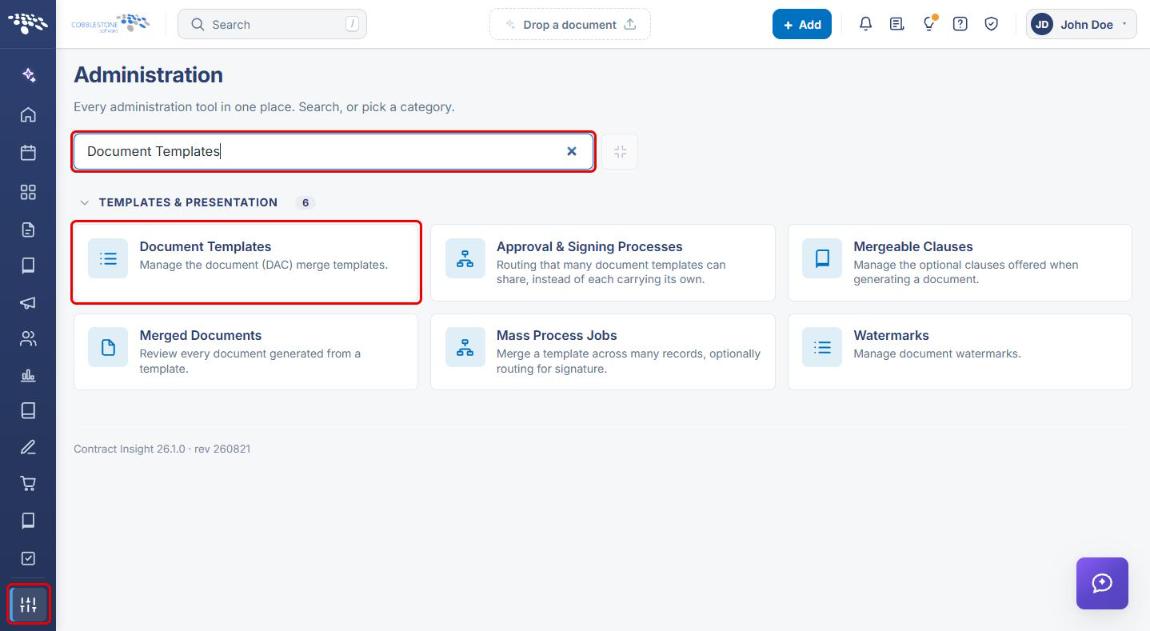Open Mass Process Jobs card title

(557, 335)
